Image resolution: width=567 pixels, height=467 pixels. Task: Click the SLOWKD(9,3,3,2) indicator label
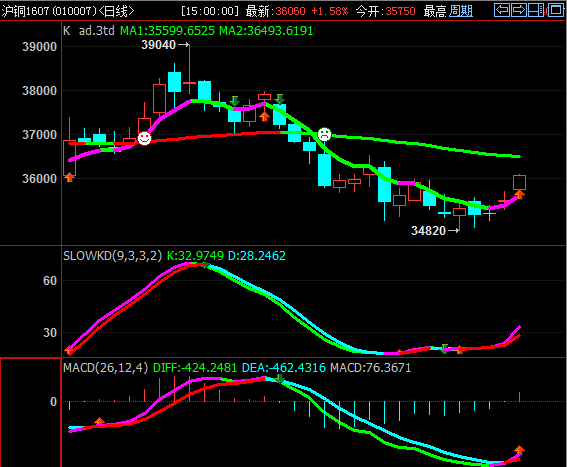(x=112, y=256)
